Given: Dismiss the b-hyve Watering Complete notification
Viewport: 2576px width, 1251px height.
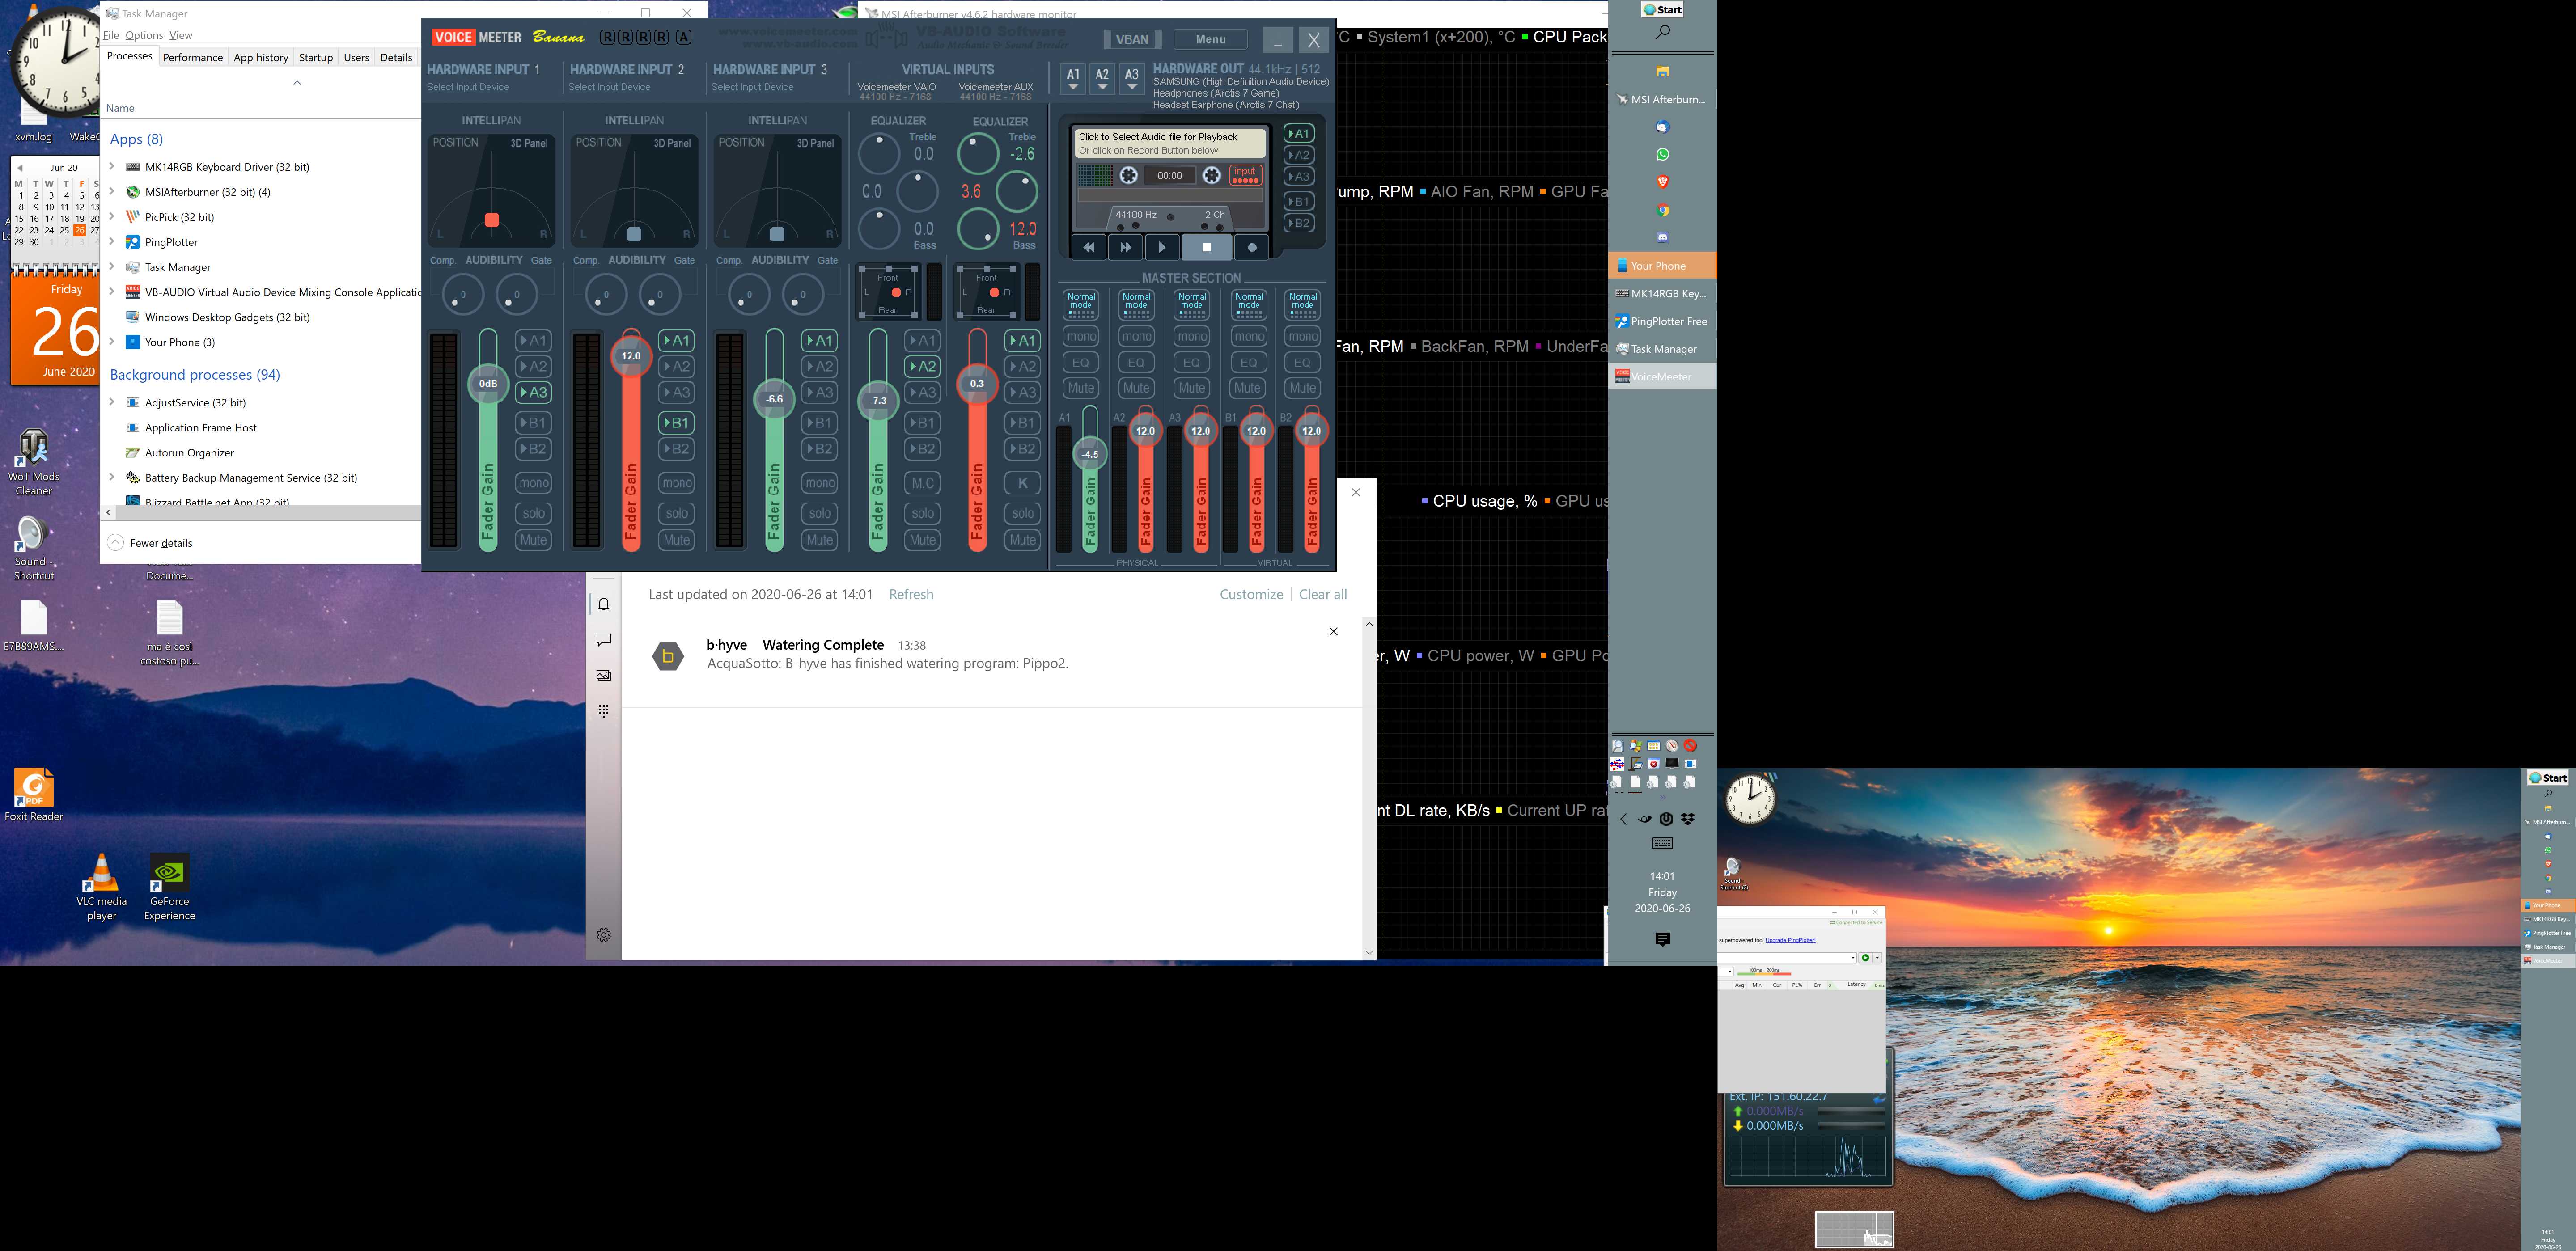Looking at the screenshot, I should (1333, 631).
